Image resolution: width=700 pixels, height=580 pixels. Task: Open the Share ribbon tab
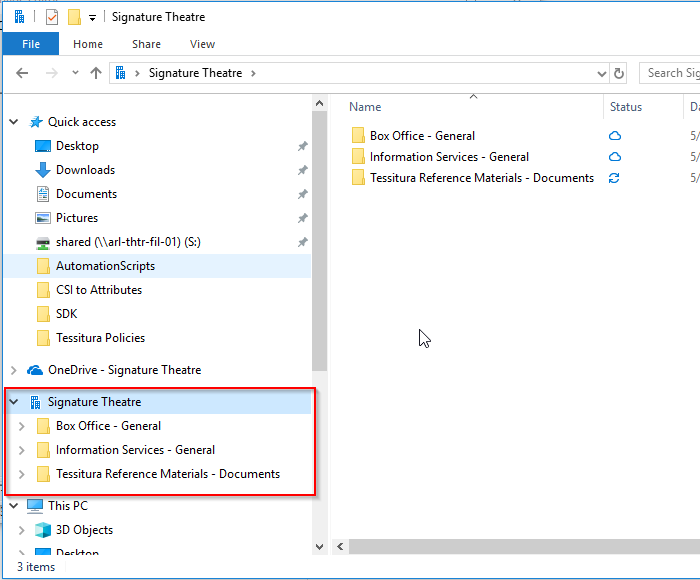click(x=146, y=44)
